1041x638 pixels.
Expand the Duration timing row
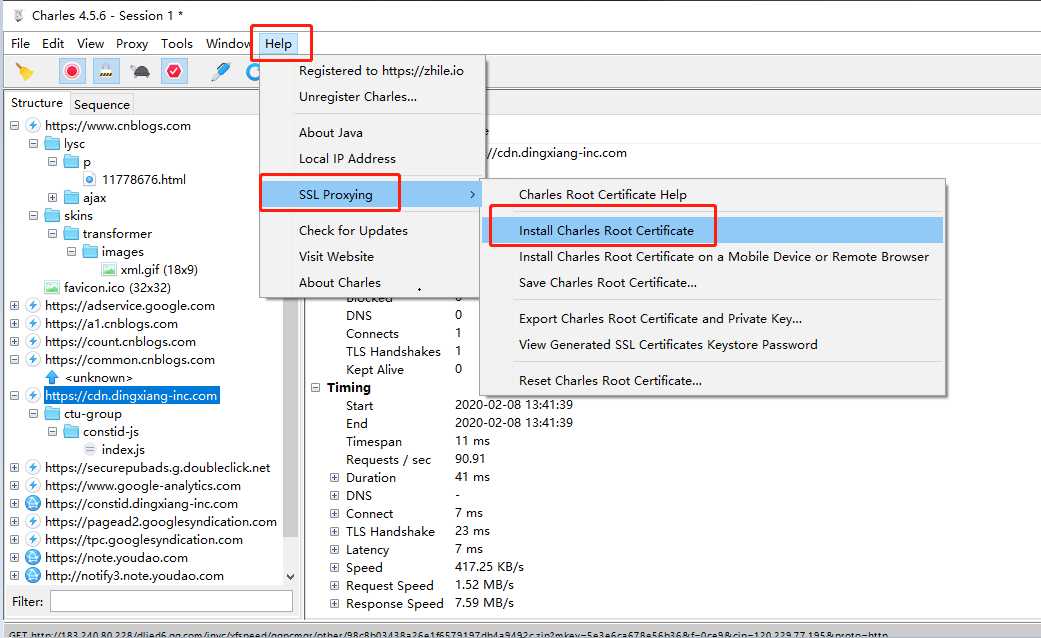pyautogui.click(x=335, y=478)
